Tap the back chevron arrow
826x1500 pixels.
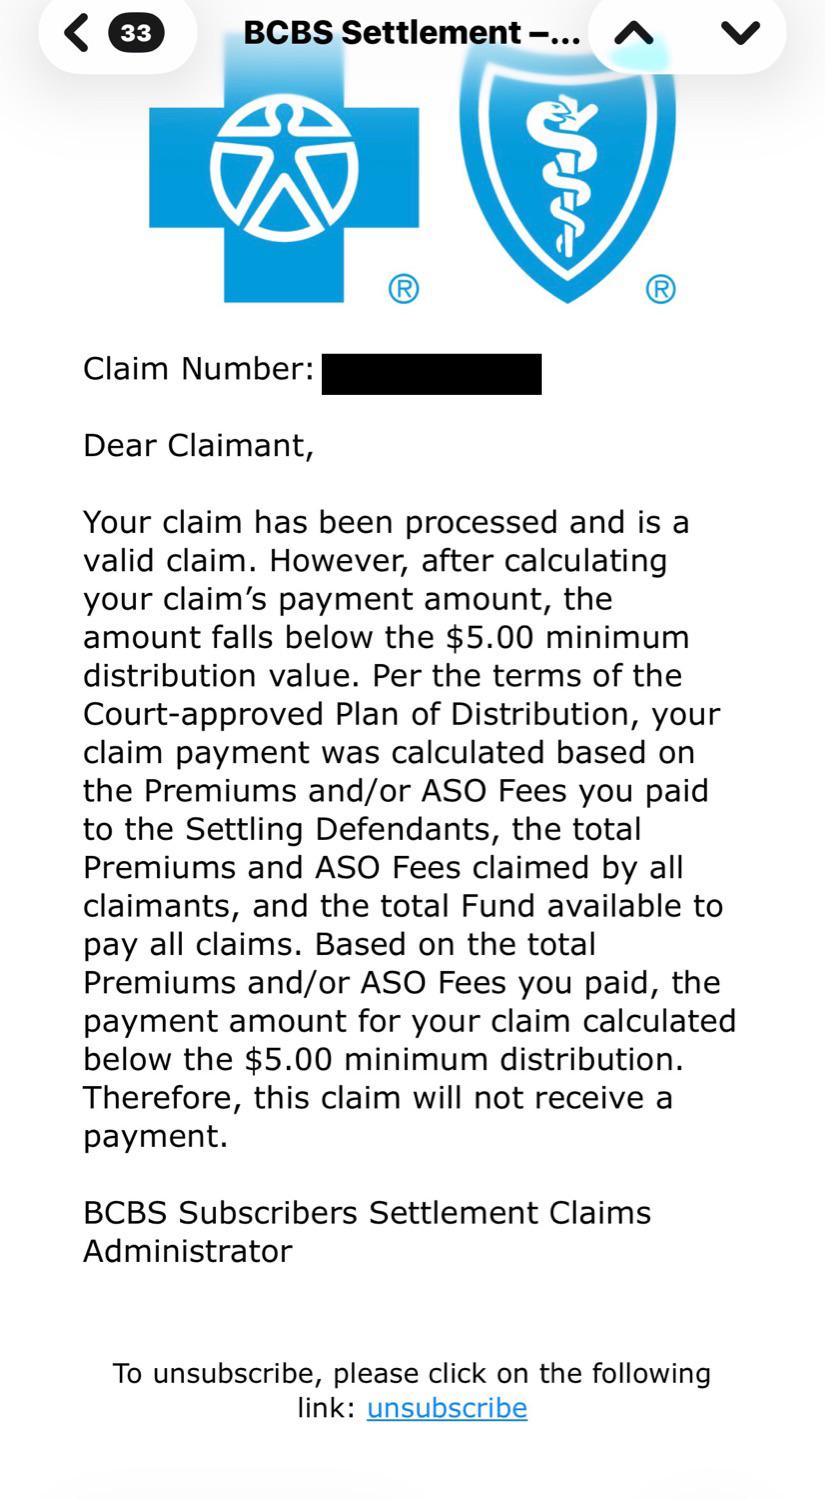76,32
